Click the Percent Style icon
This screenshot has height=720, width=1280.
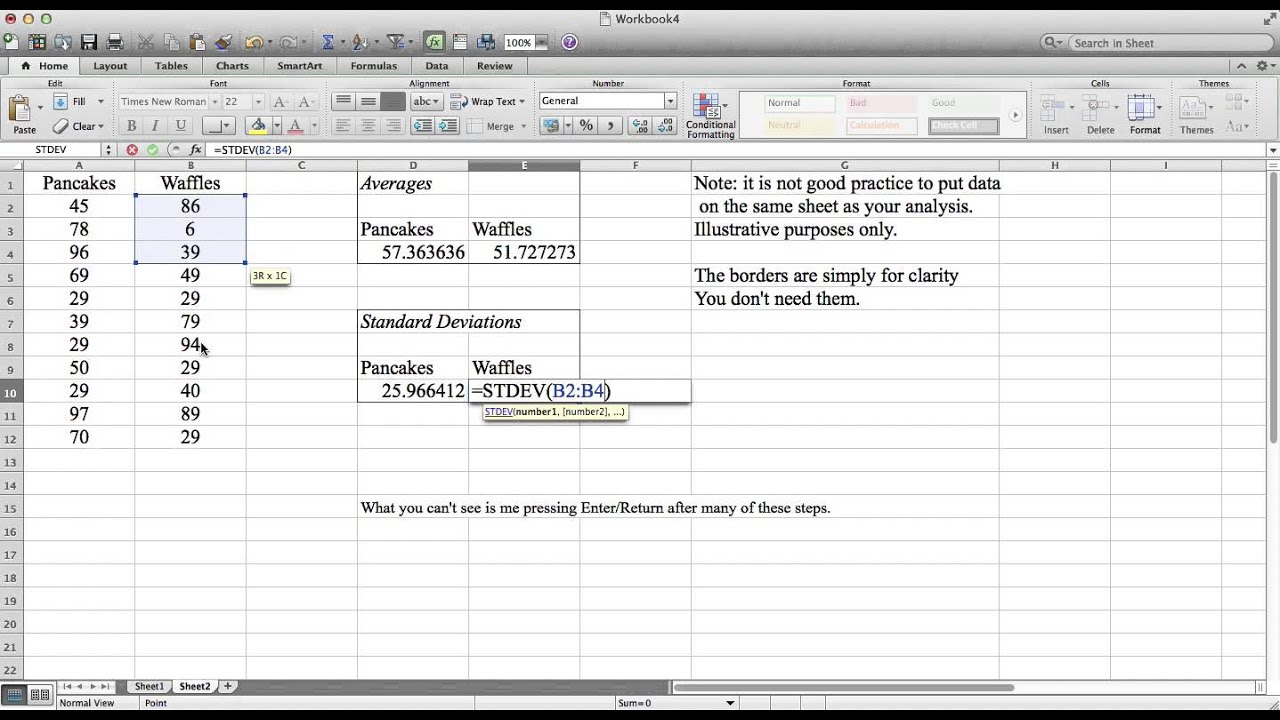pyautogui.click(x=586, y=126)
